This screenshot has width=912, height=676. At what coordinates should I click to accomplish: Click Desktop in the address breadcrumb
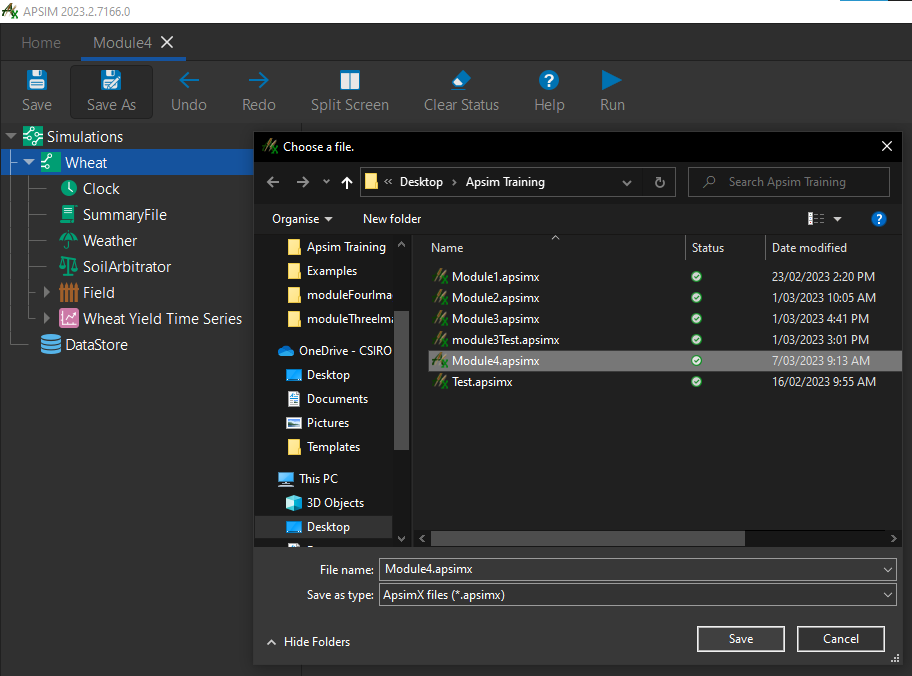click(x=421, y=182)
